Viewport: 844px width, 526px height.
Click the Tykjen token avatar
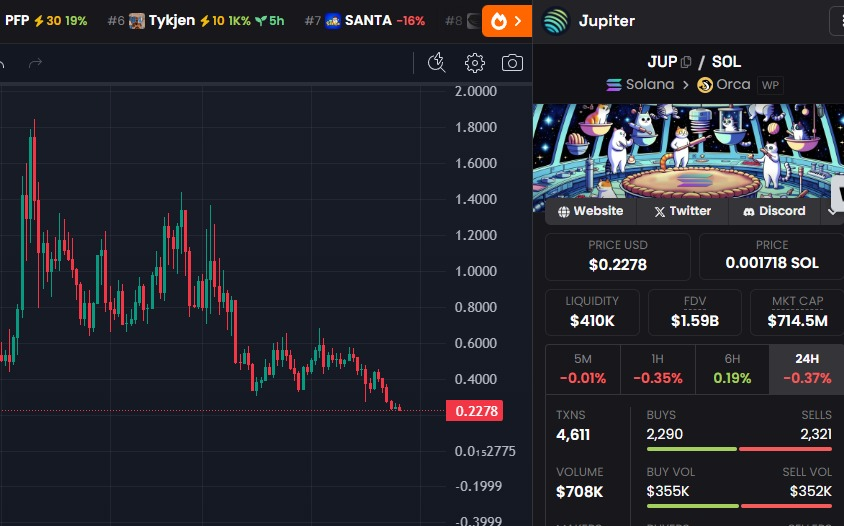pos(137,21)
